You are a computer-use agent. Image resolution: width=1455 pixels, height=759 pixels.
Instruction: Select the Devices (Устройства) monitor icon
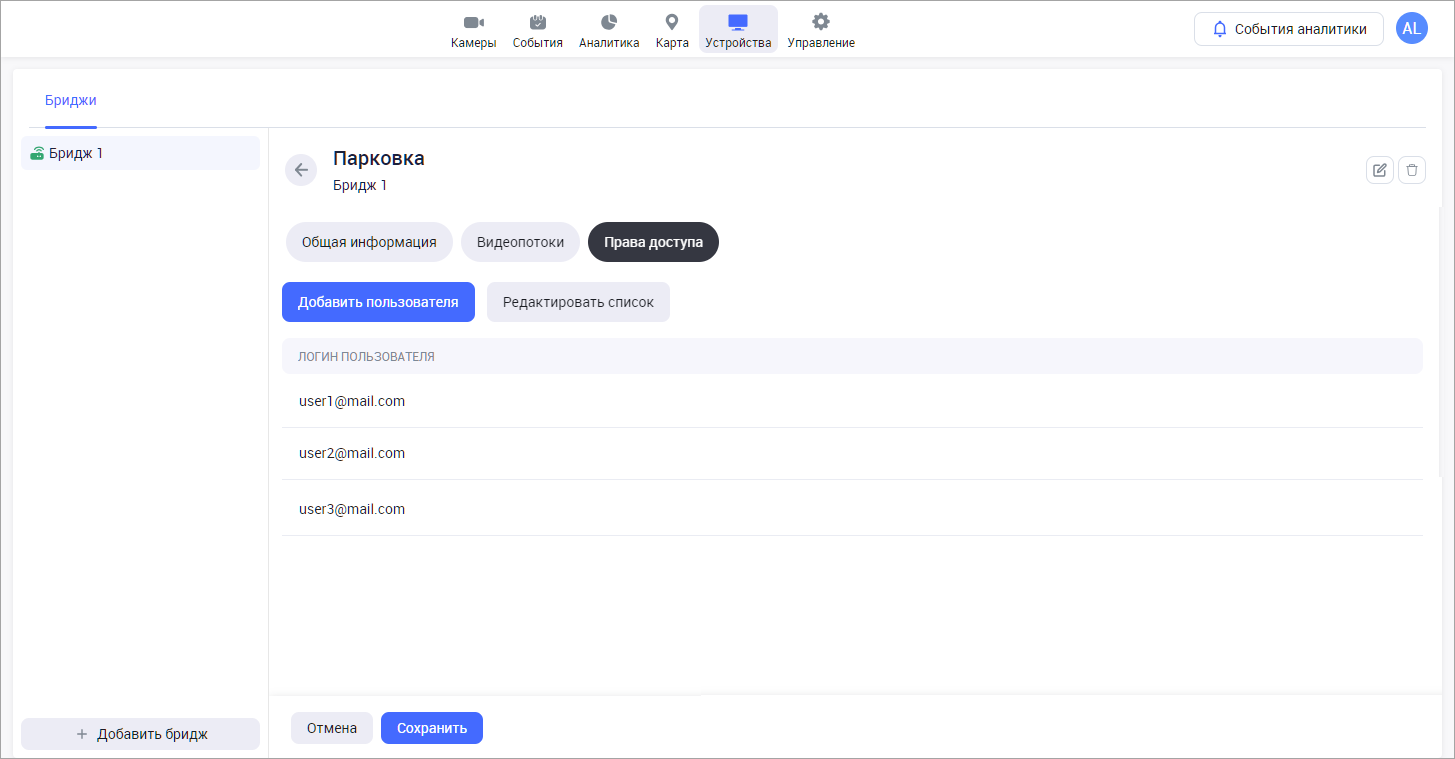coord(738,23)
